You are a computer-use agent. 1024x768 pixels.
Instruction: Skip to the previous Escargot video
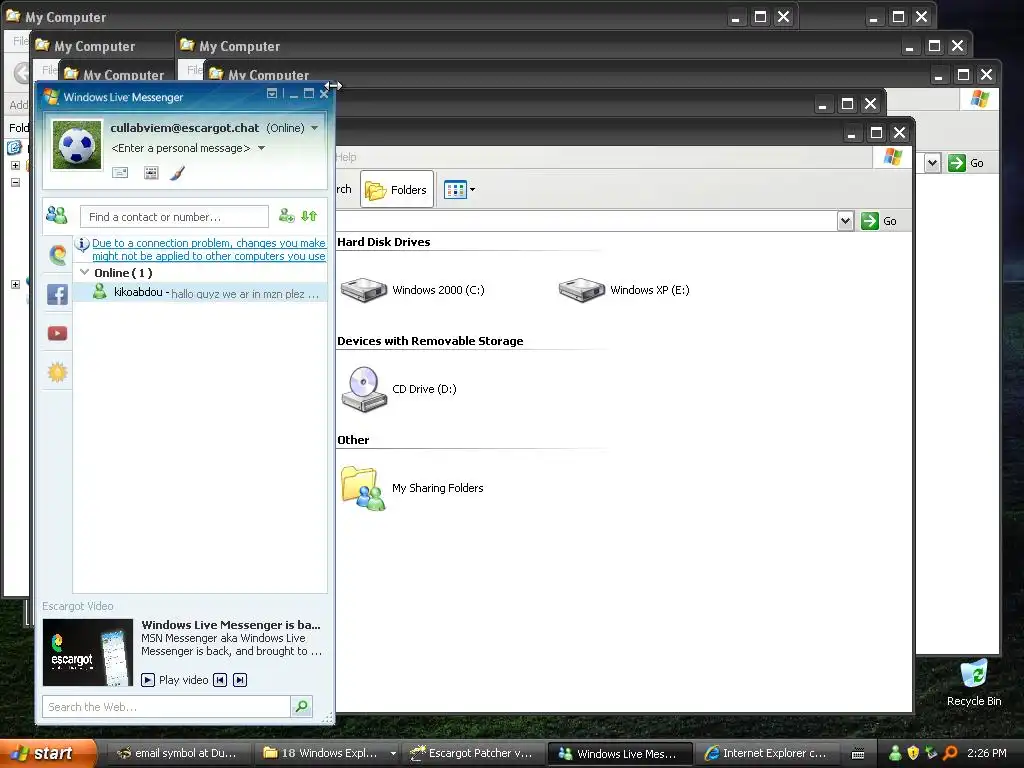pyautogui.click(x=220, y=680)
